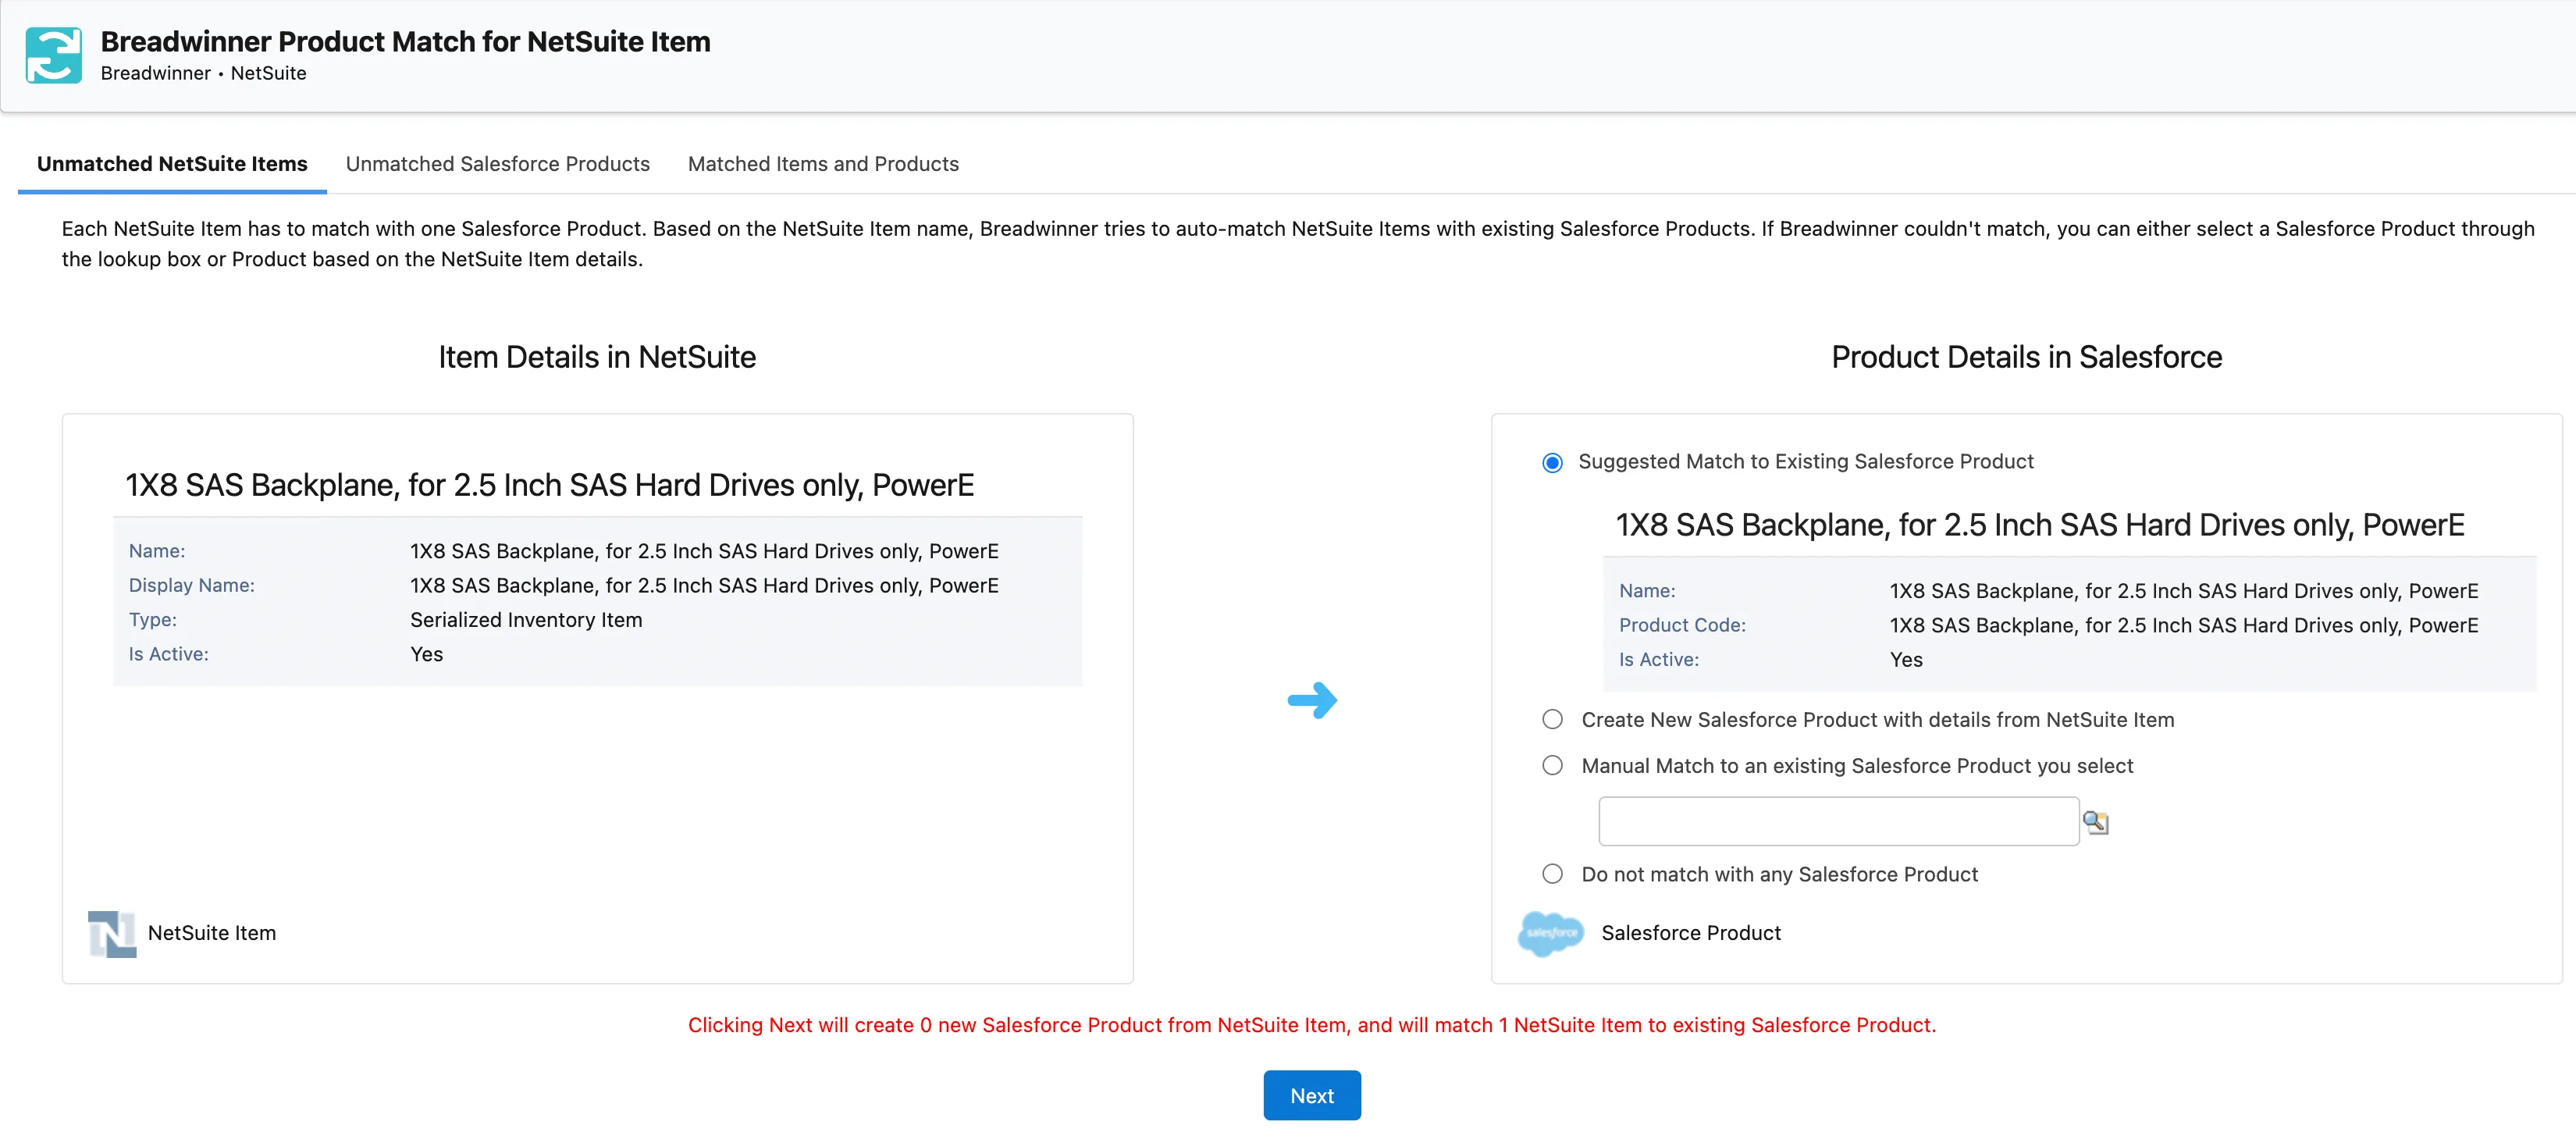Click the NetSuite item card title

[549, 485]
